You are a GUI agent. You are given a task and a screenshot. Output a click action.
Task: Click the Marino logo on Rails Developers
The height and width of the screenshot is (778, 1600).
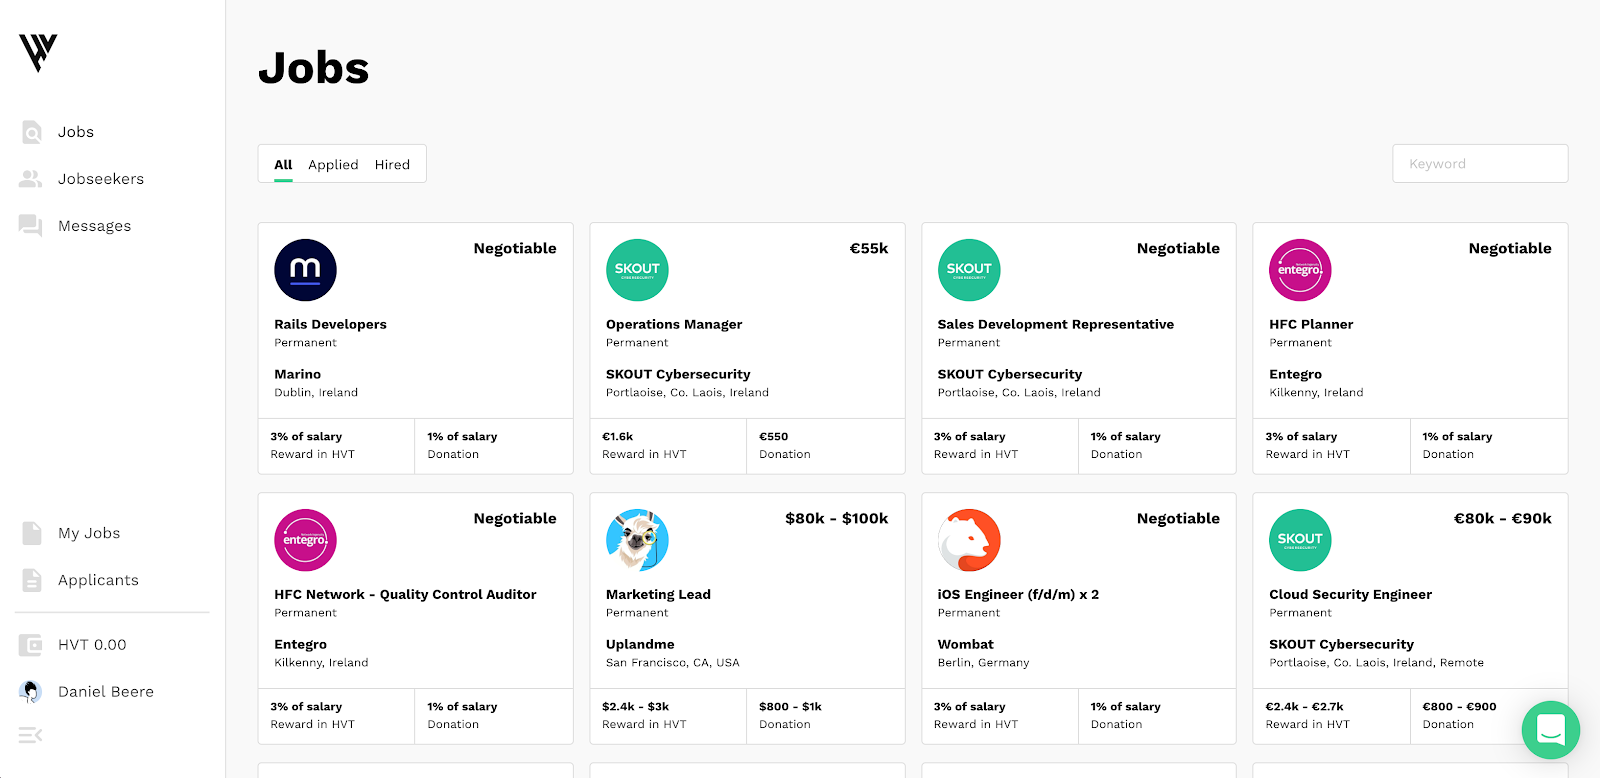[x=305, y=270]
